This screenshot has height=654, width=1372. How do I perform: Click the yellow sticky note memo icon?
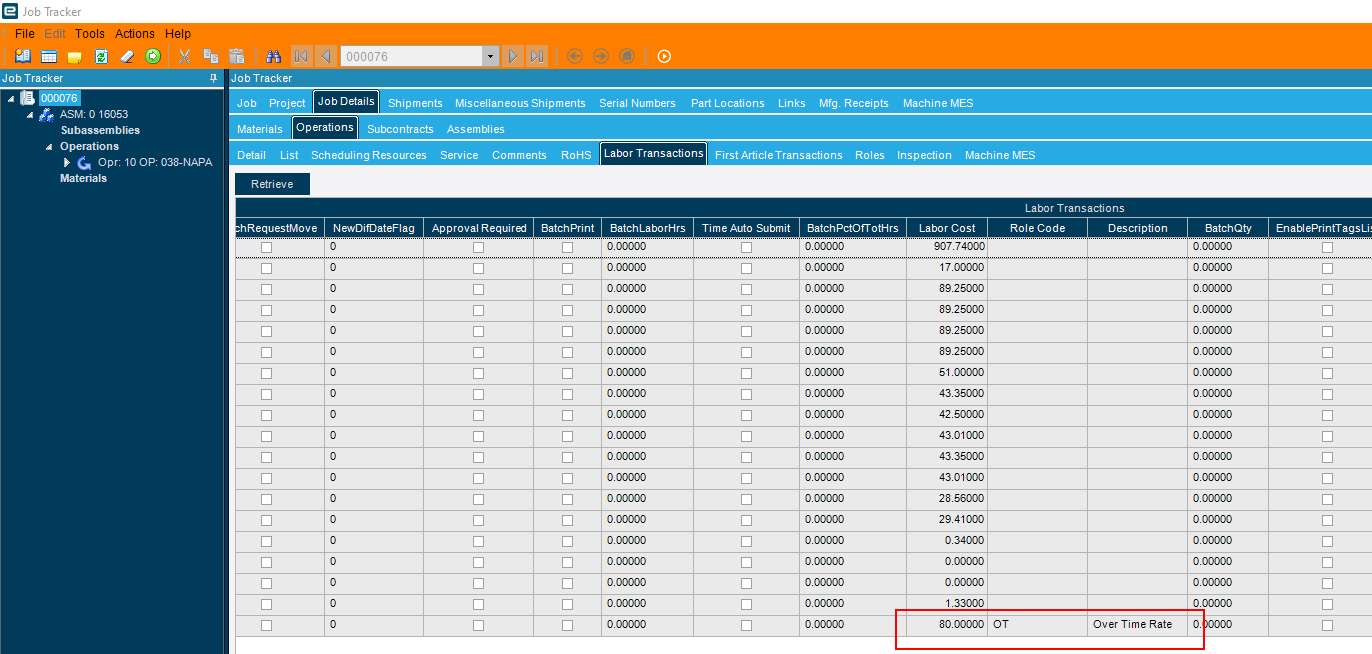point(74,56)
